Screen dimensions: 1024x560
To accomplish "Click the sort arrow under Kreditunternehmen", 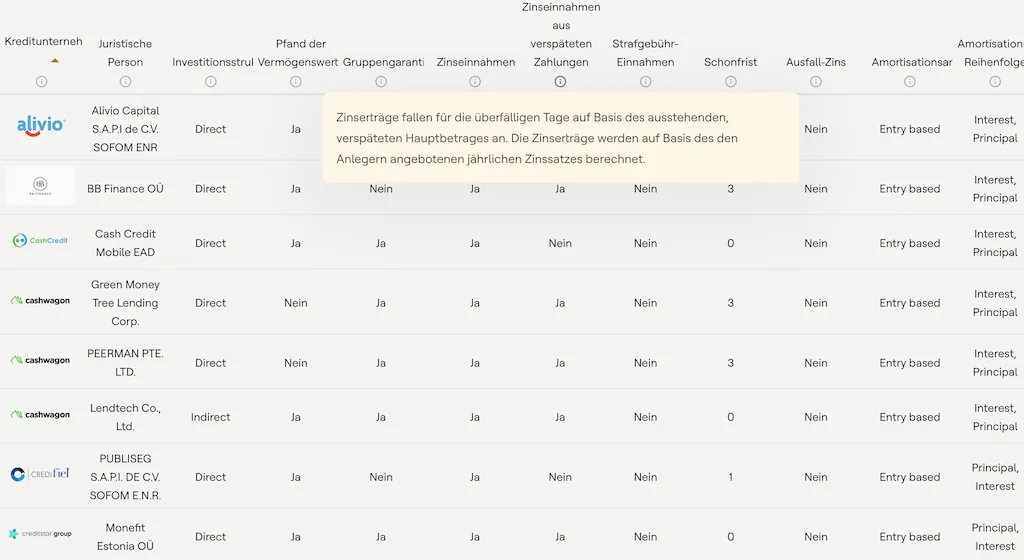I will pos(55,60).
